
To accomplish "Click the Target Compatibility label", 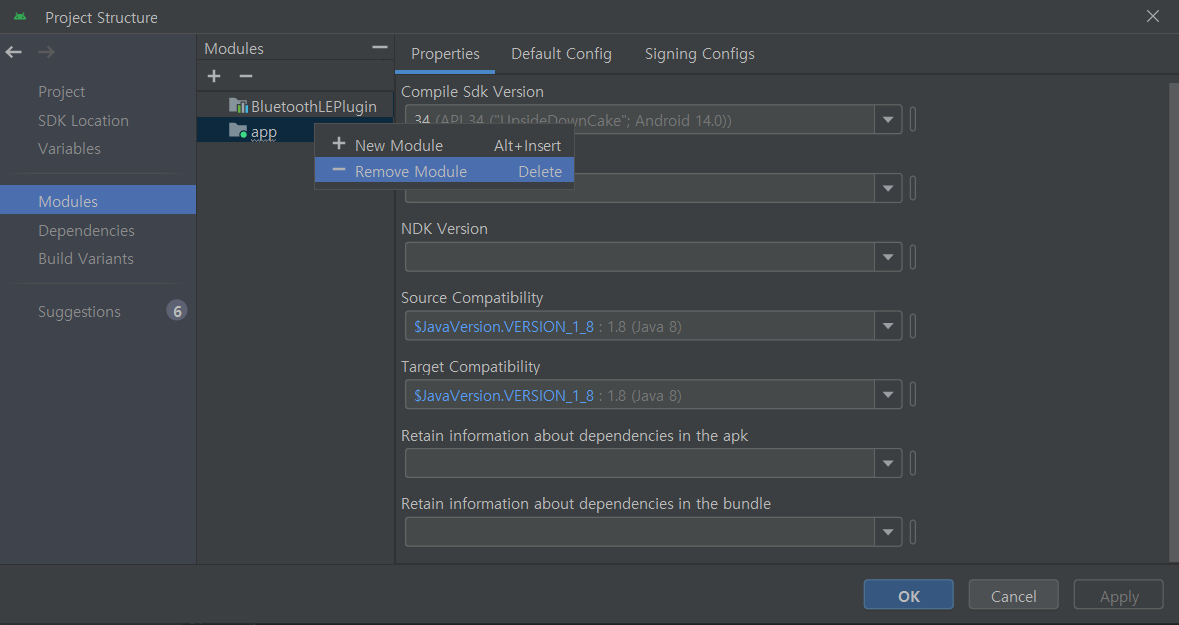I will coord(471,366).
